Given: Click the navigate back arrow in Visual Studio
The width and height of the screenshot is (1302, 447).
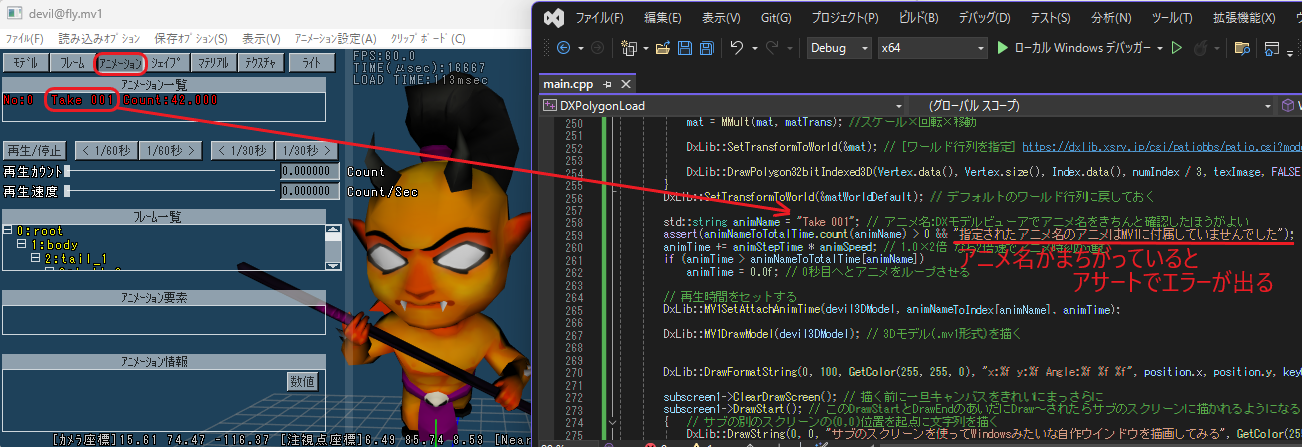Looking at the screenshot, I should (564, 48).
